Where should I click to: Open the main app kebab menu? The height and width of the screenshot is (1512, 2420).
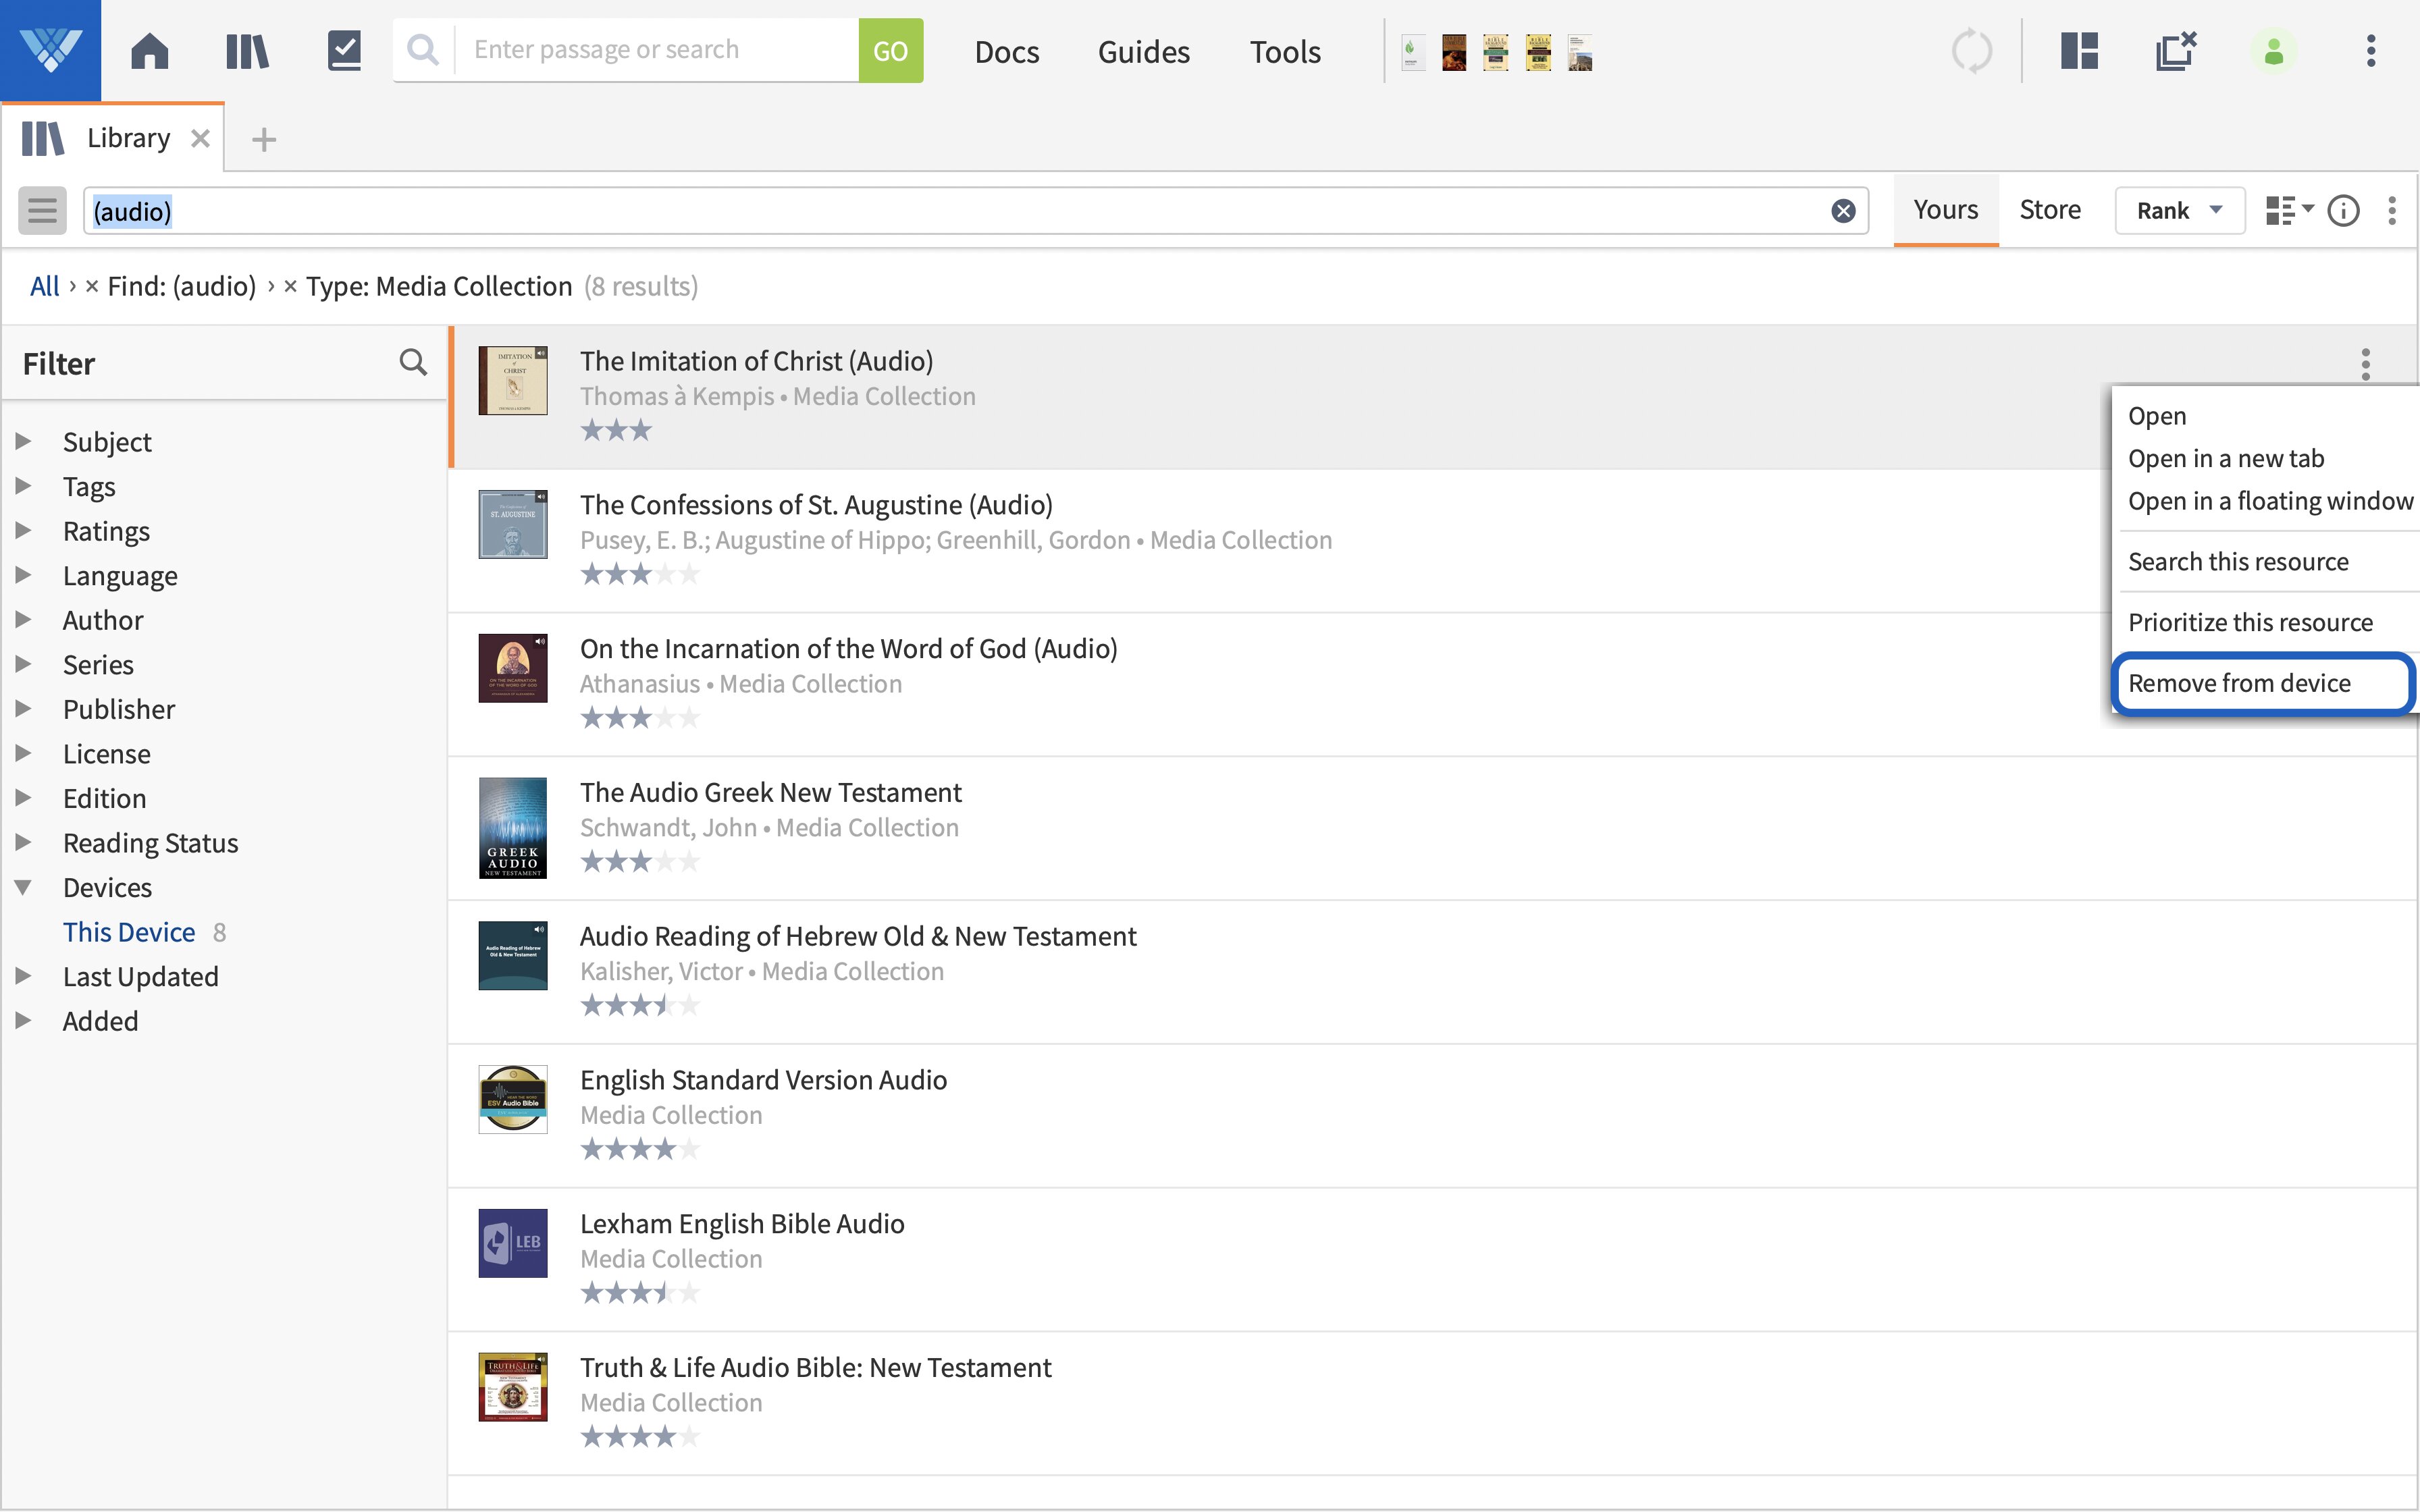2371,51
